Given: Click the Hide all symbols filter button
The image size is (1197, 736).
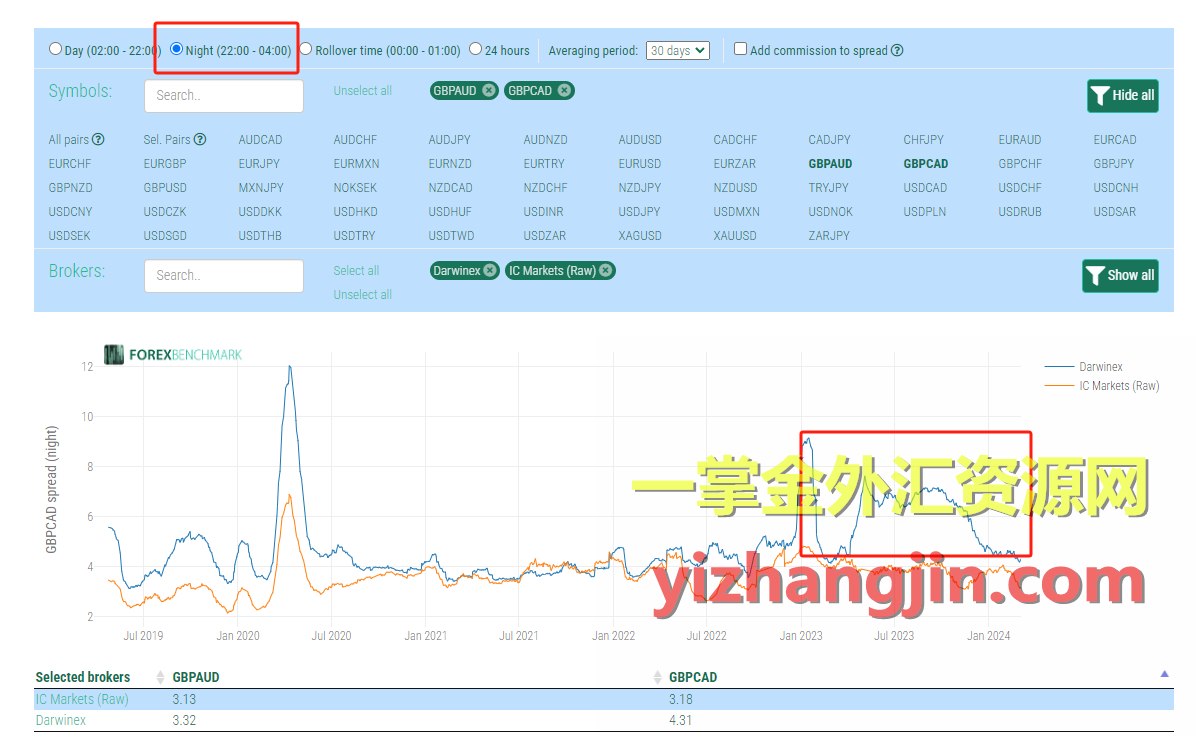Looking at the screenshot, I should coord(1122,96).
